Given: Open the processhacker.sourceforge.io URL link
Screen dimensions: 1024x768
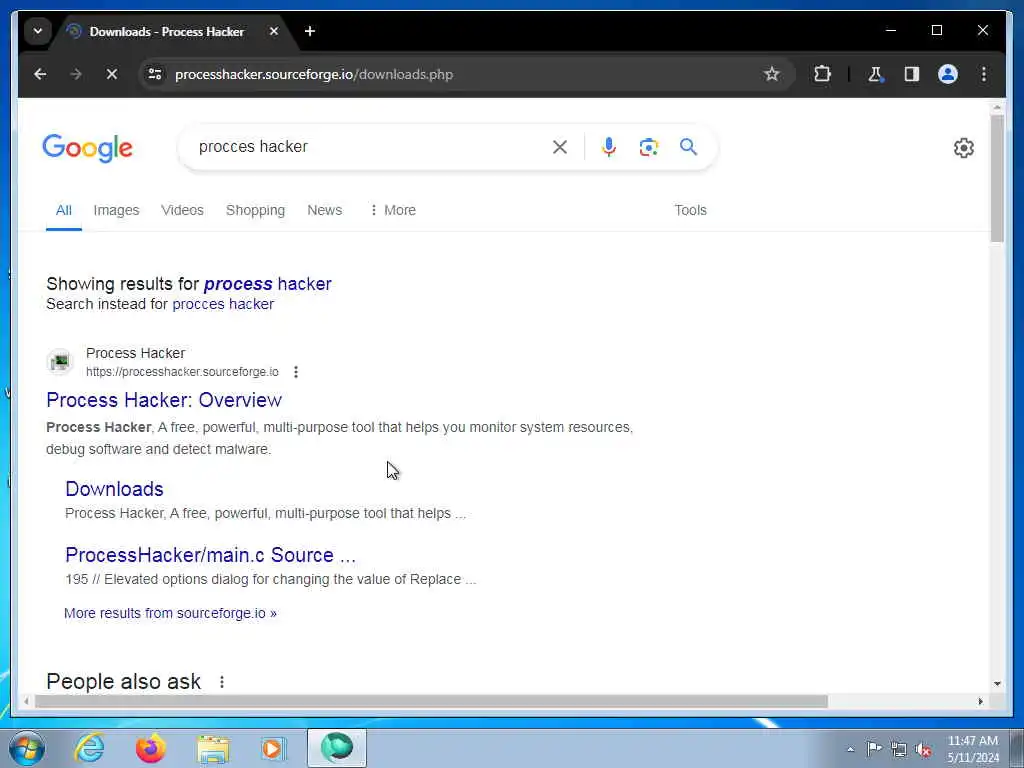Looking at the screenshot, I should (x=182, y=372).
